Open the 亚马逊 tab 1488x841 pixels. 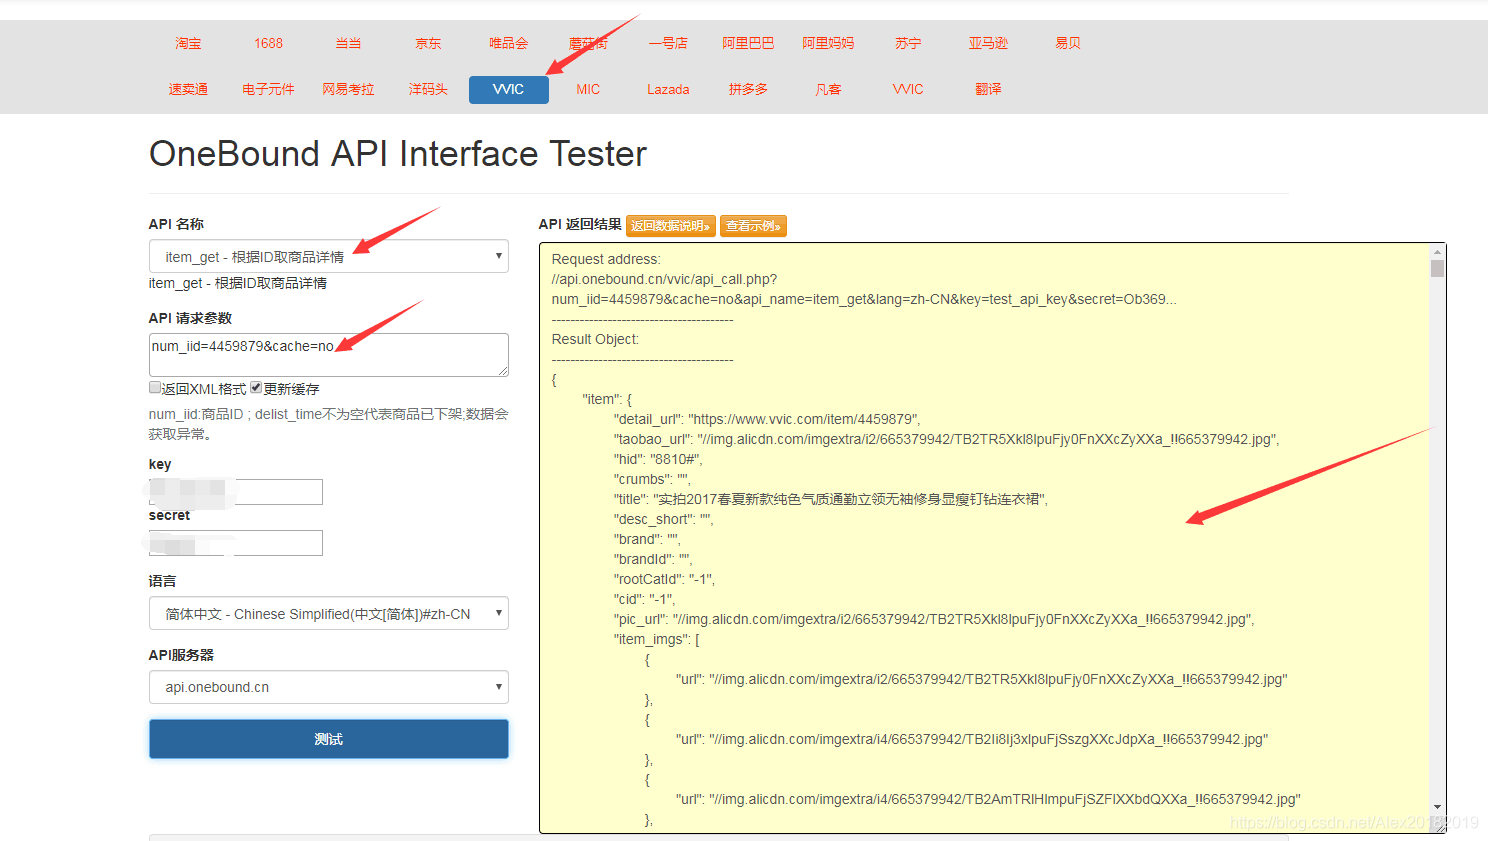click(x=988, y=44)
